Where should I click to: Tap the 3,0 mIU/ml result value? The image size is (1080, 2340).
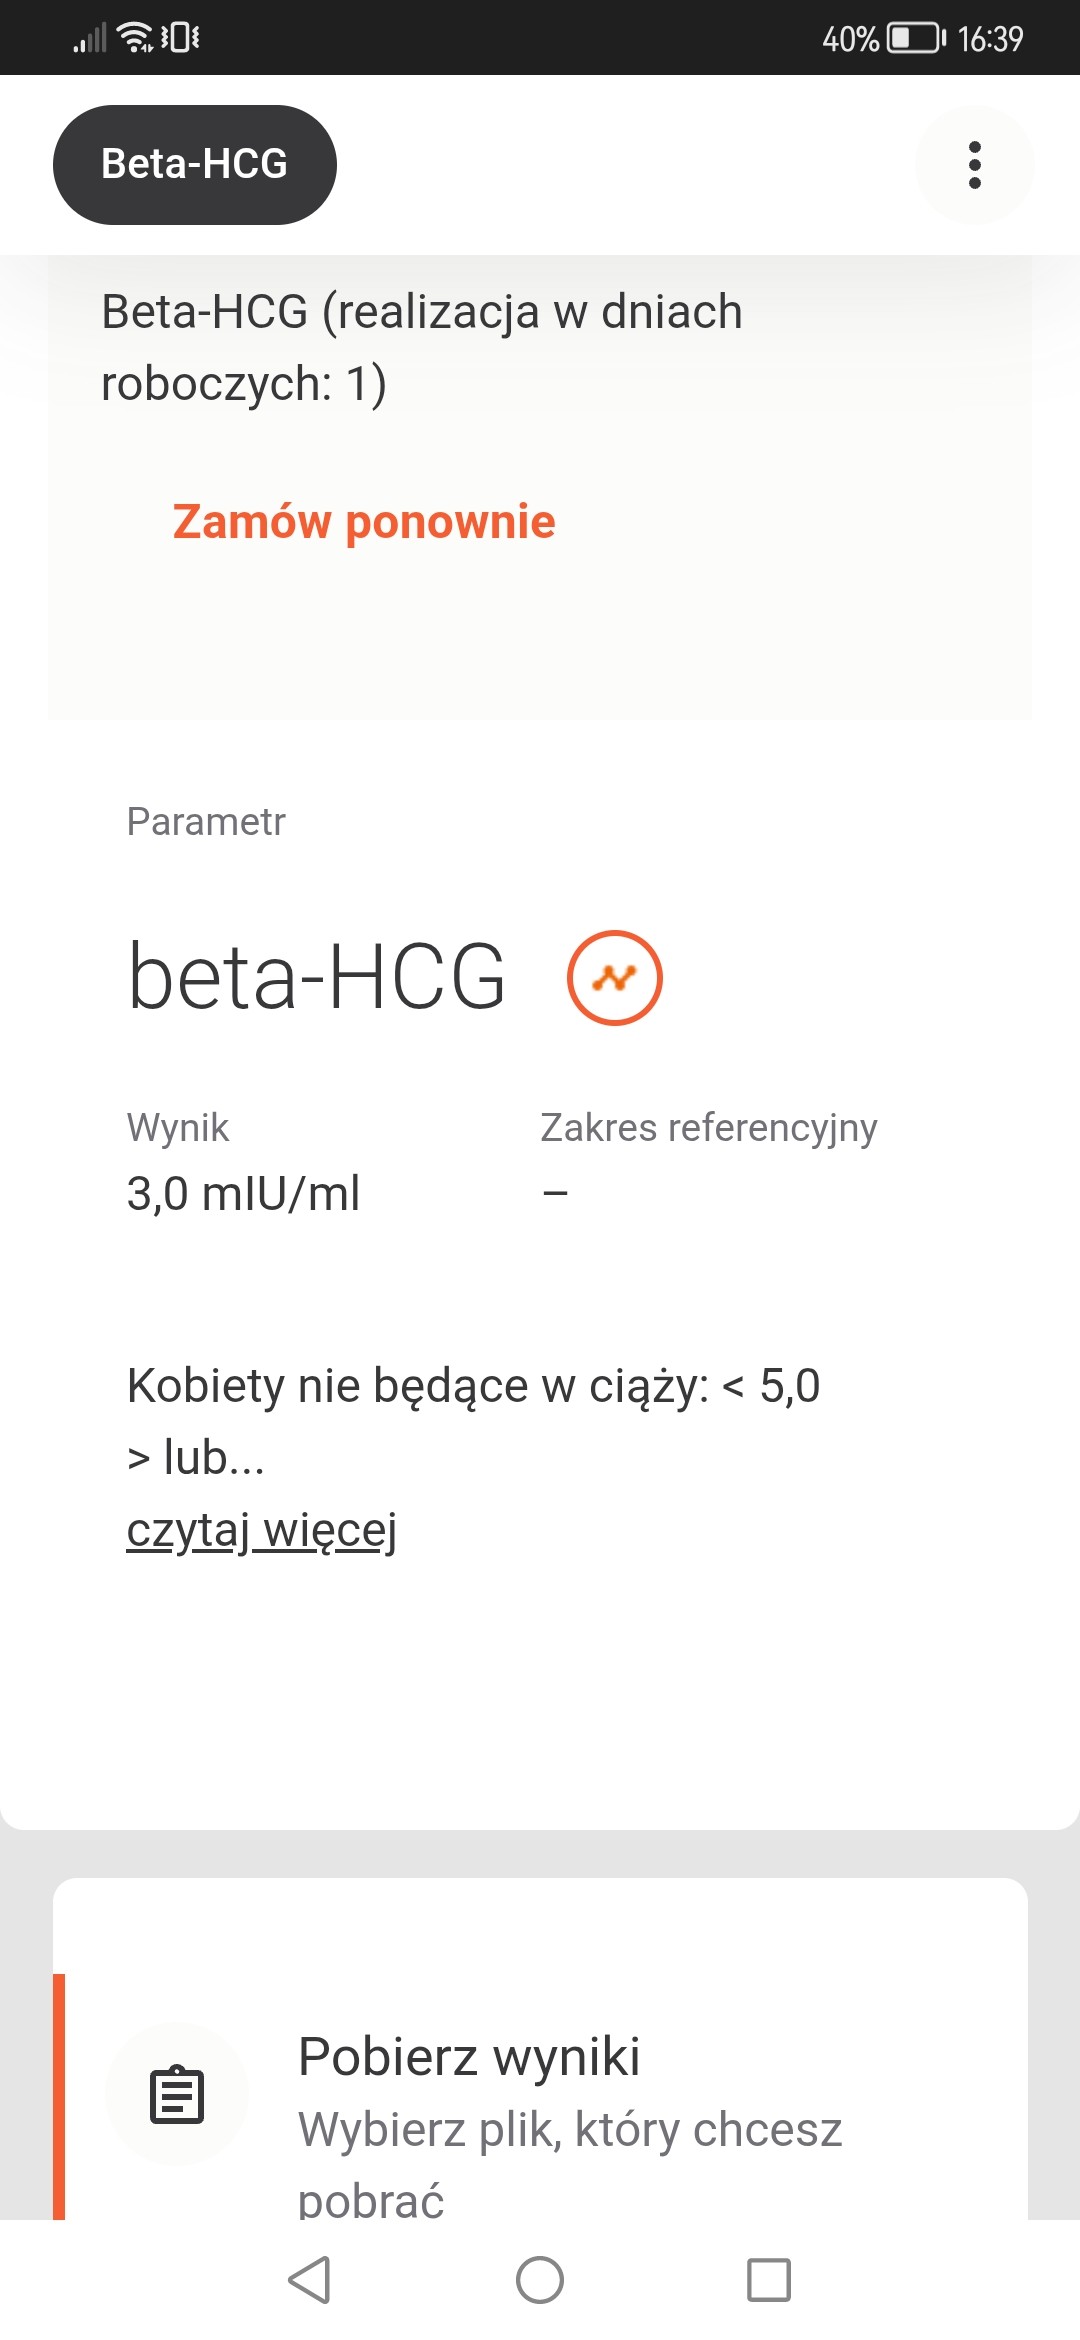pyautogui.click(x=243, y=1193)
